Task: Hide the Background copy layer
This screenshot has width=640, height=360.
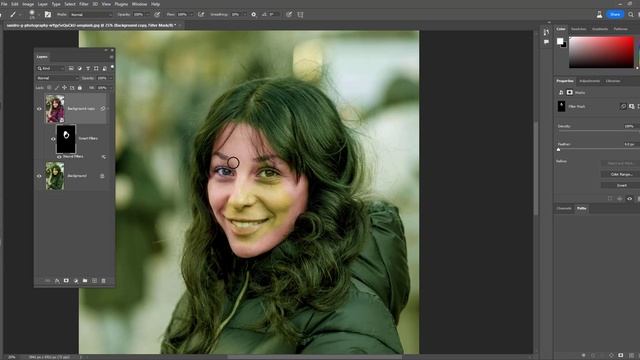Action: (39, 109)
